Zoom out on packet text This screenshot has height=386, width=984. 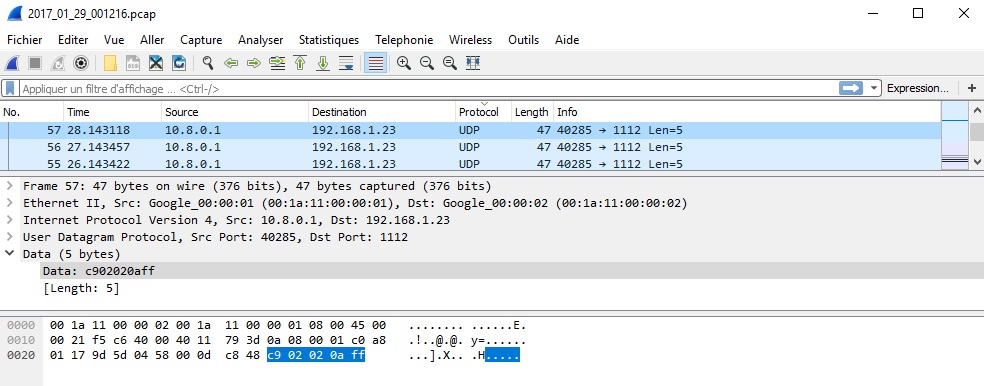427,63
